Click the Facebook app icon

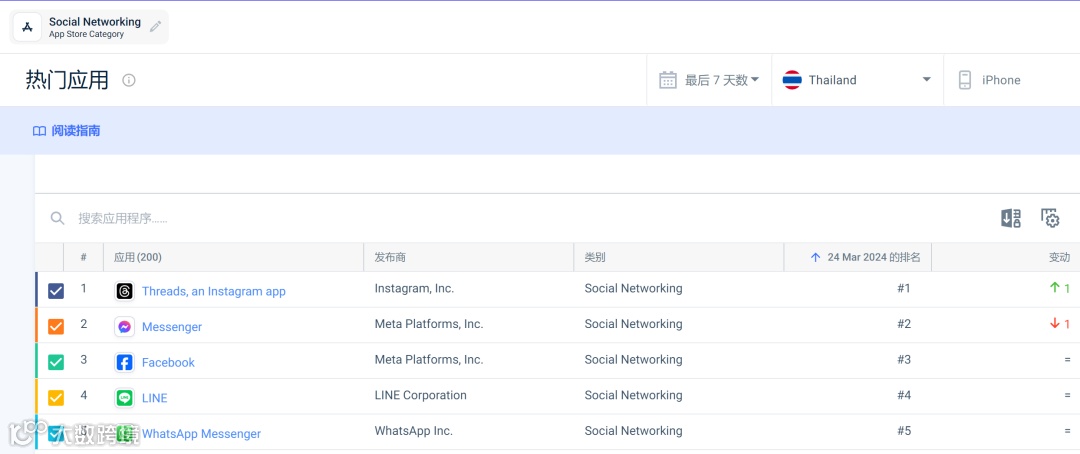pyautogui.click(x=125, y=362)
